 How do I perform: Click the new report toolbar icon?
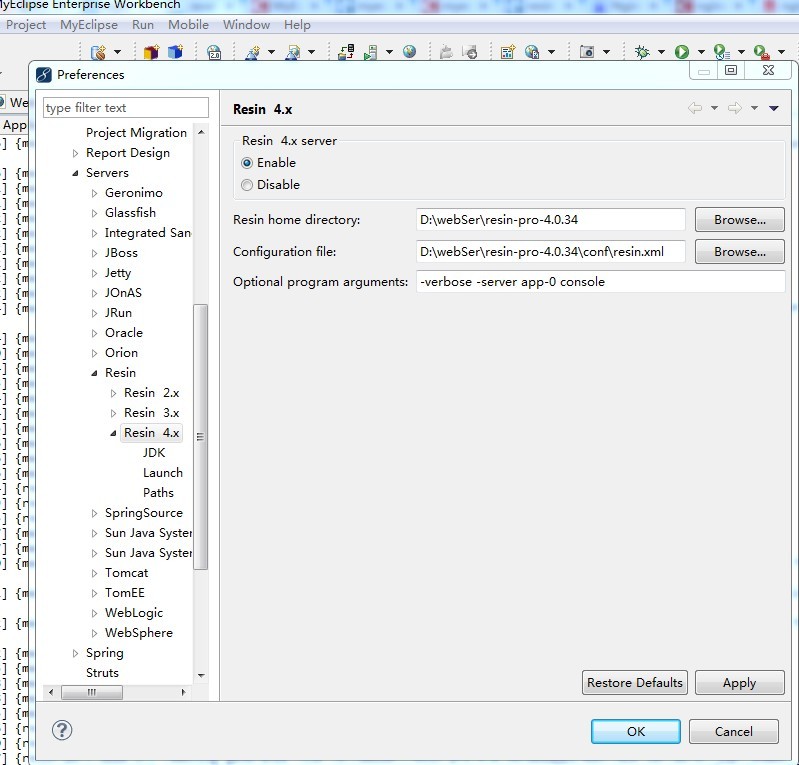coord(508,52)
